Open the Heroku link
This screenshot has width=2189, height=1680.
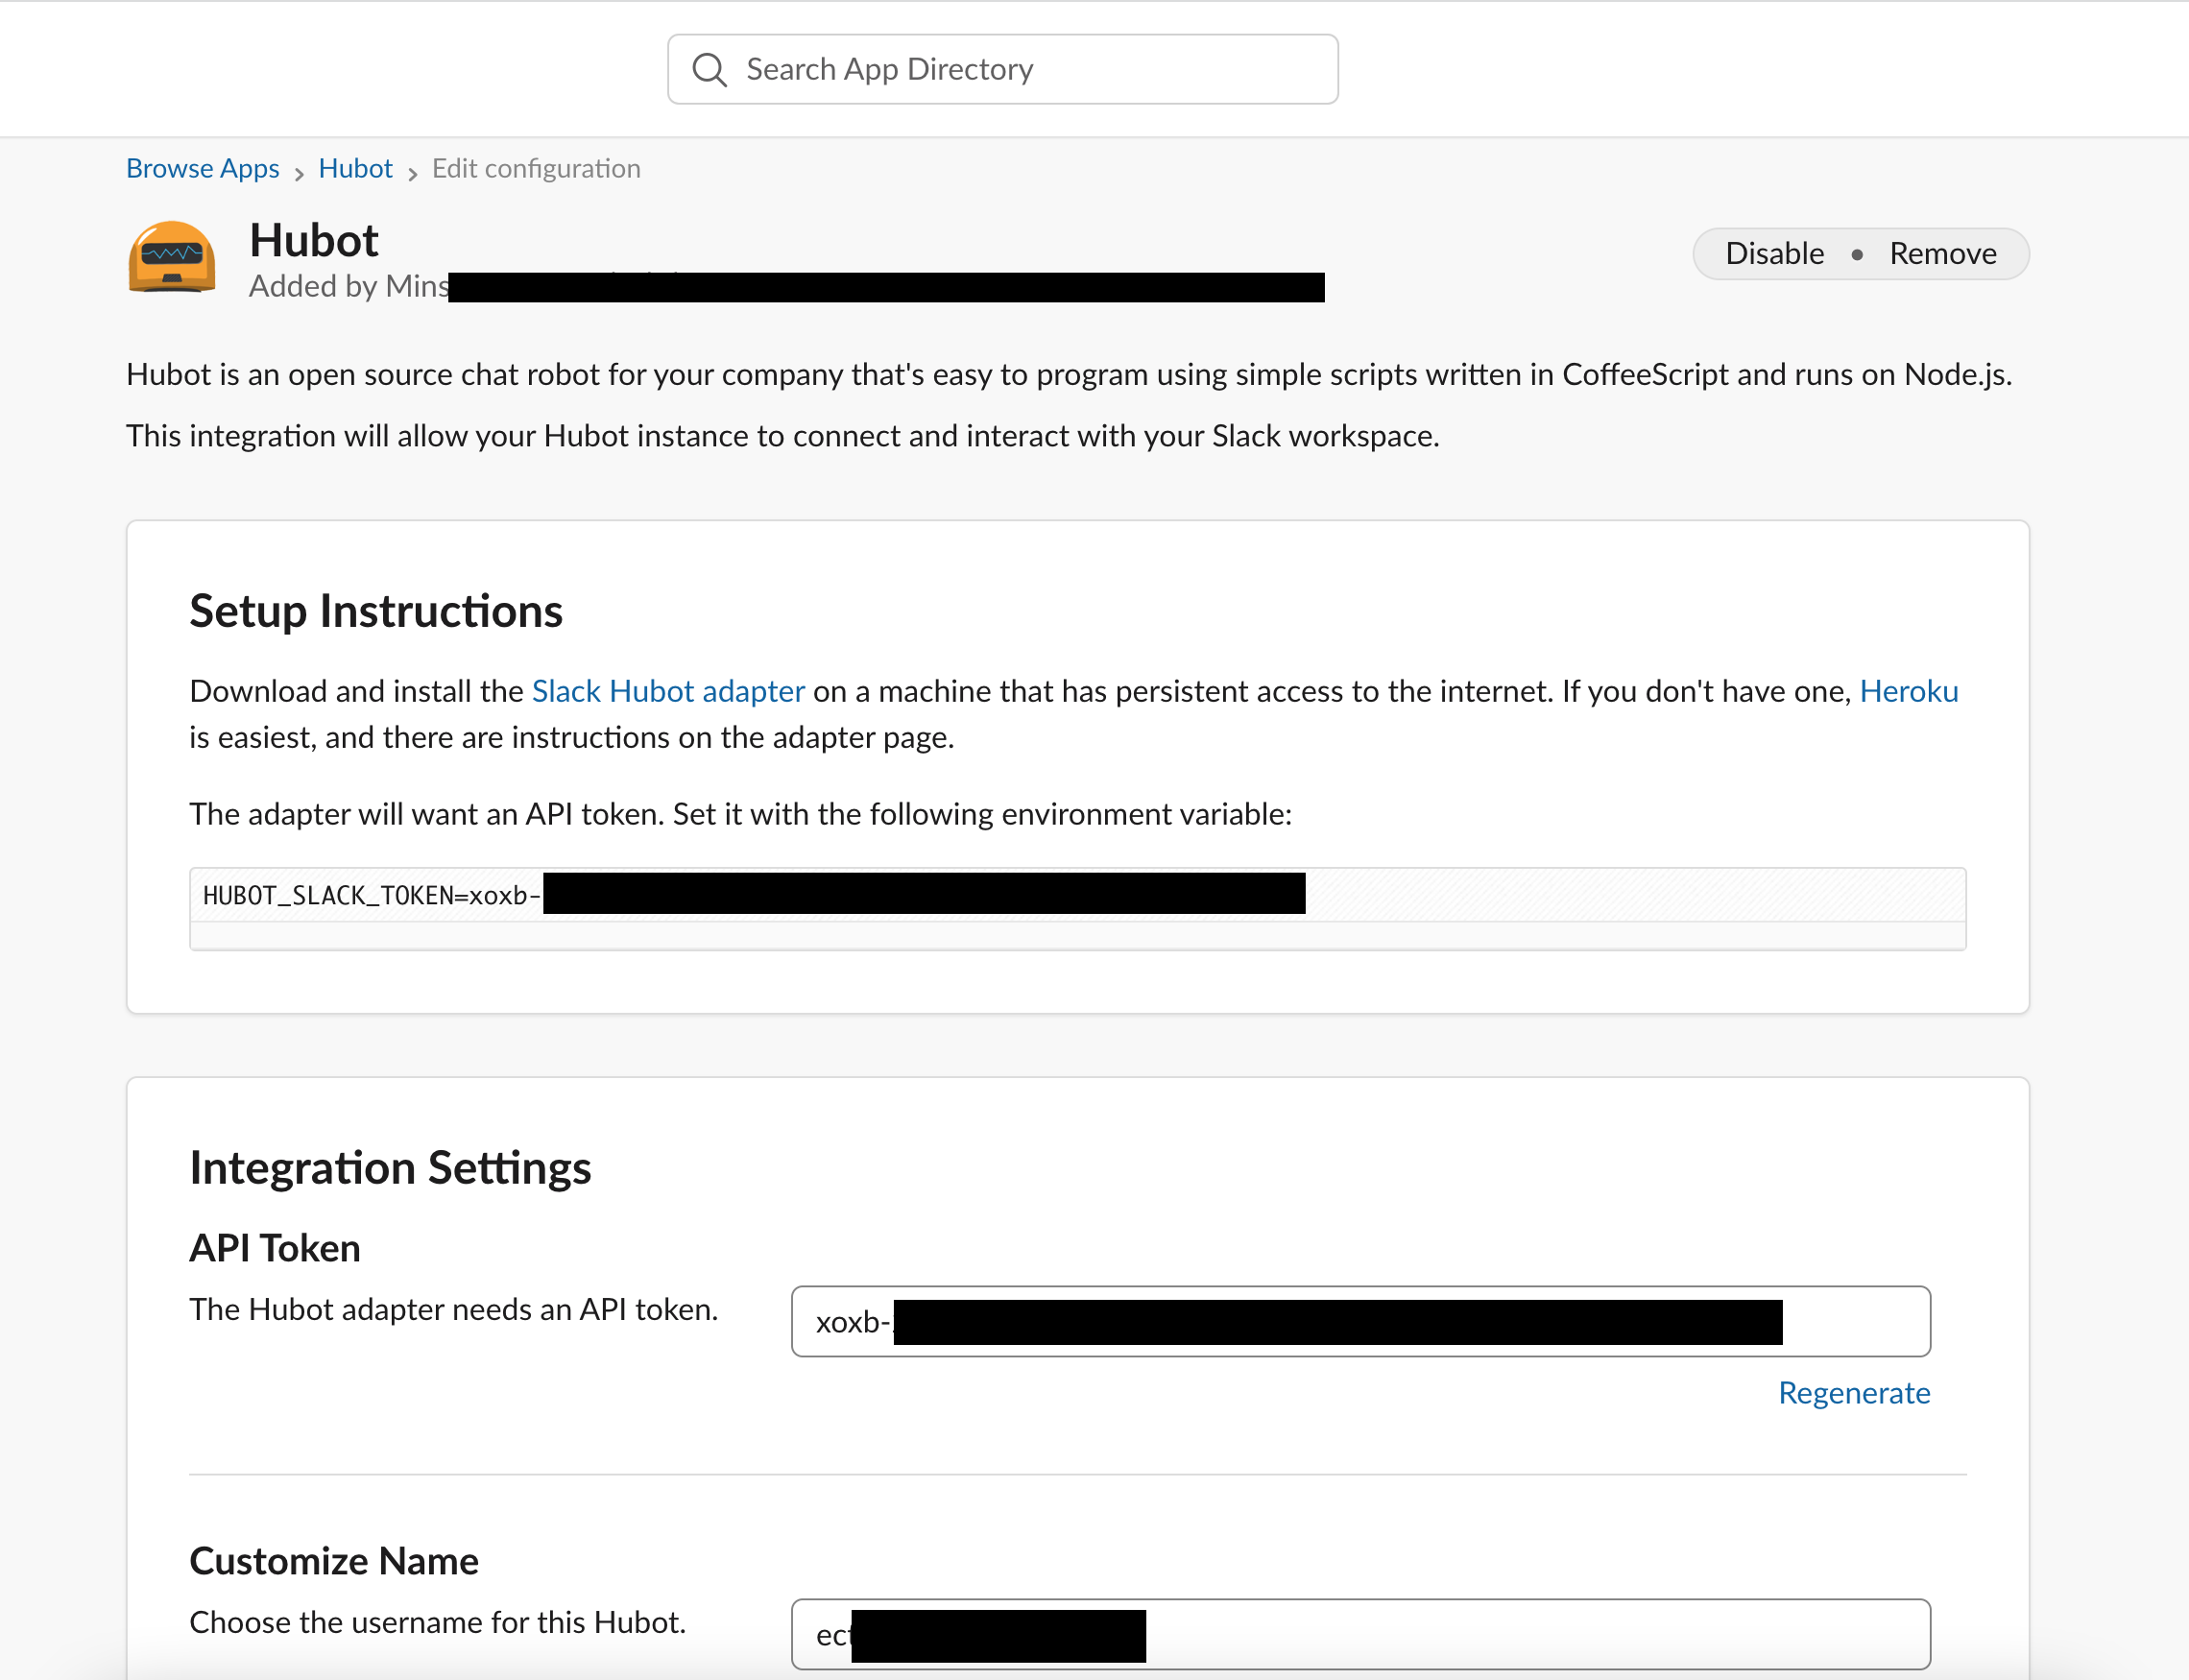(x=1908, y=691)
